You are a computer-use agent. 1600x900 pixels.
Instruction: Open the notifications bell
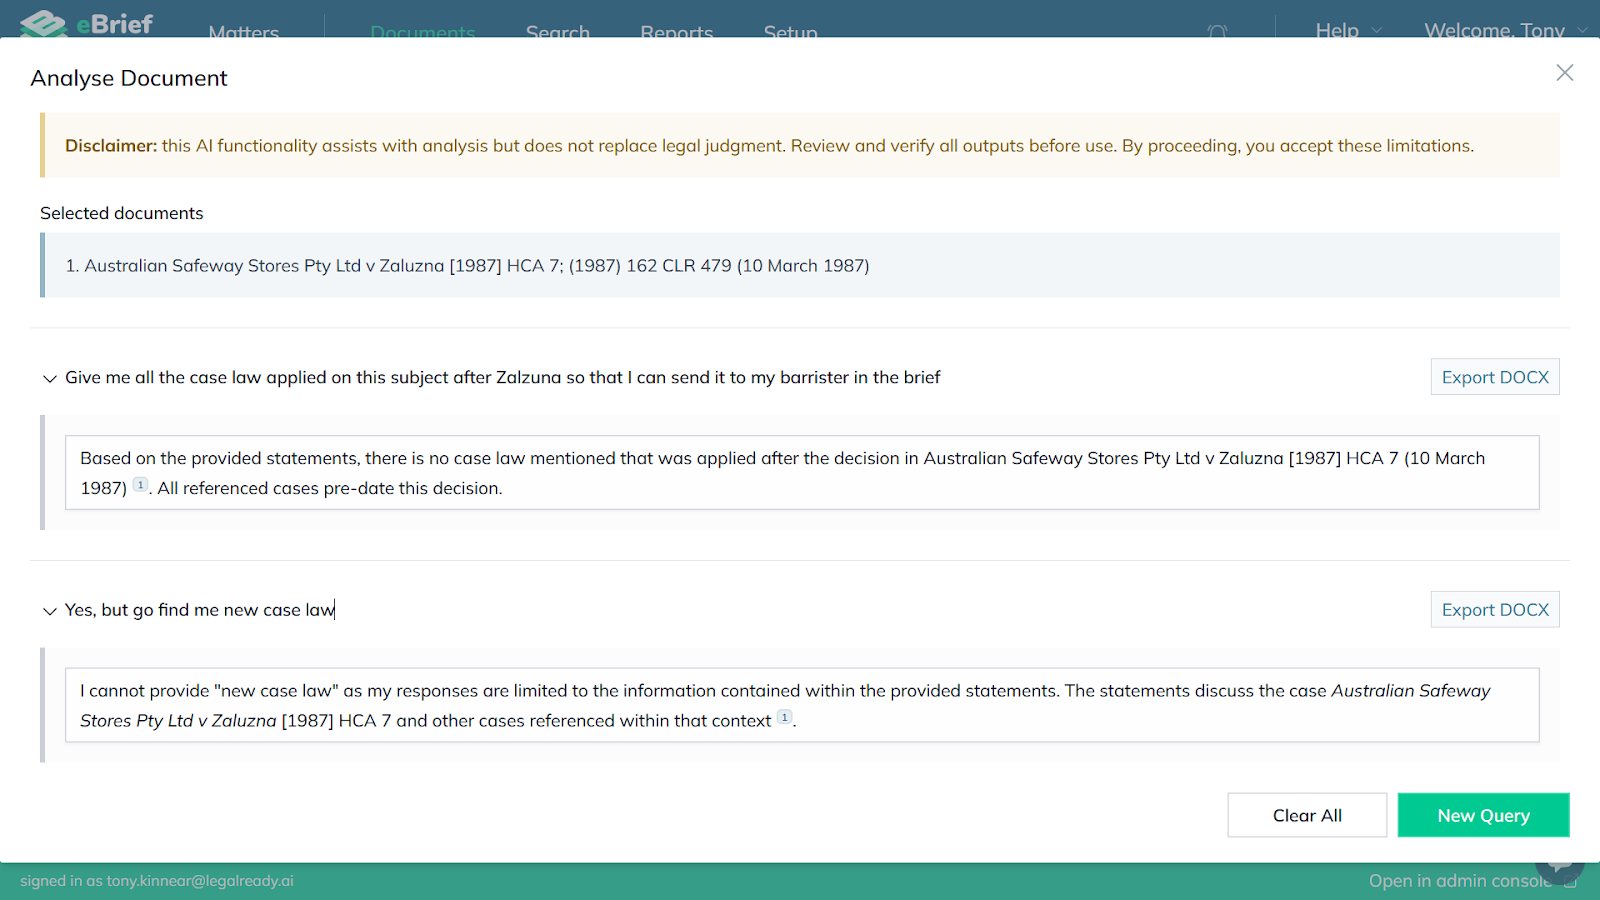1217,31
